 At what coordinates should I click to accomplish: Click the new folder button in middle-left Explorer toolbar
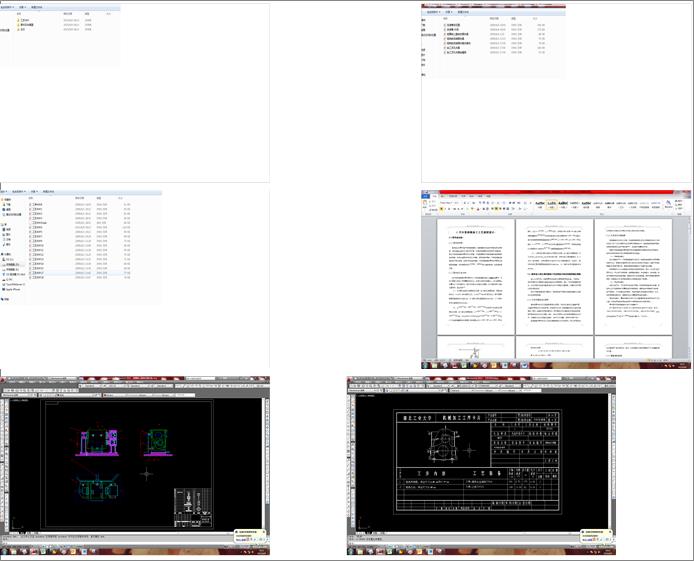(x=48, y=192)
